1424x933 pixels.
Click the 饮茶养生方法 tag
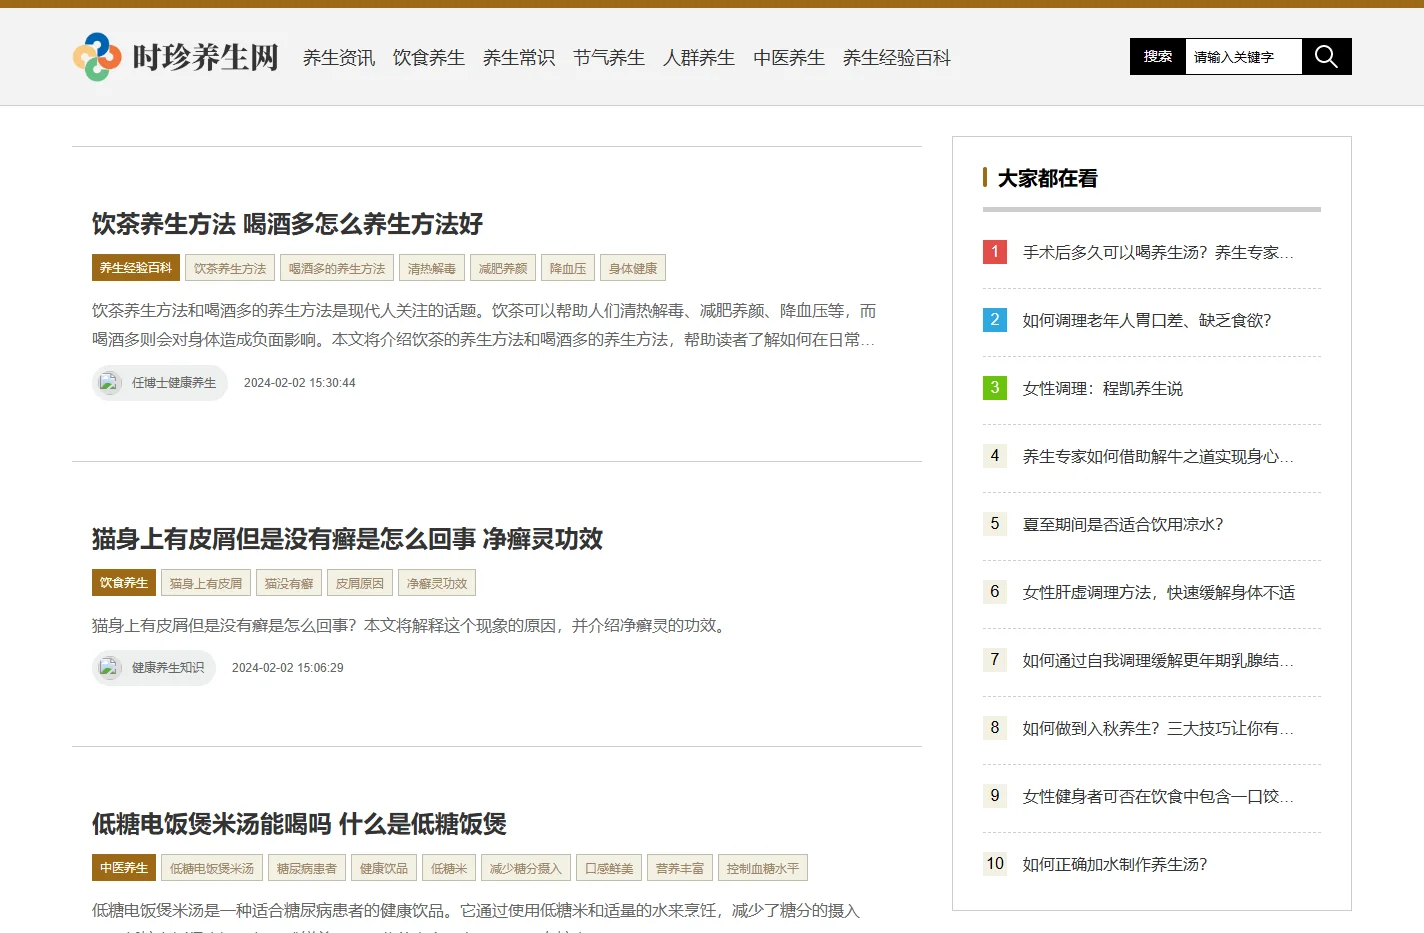[x=230, y=268]
